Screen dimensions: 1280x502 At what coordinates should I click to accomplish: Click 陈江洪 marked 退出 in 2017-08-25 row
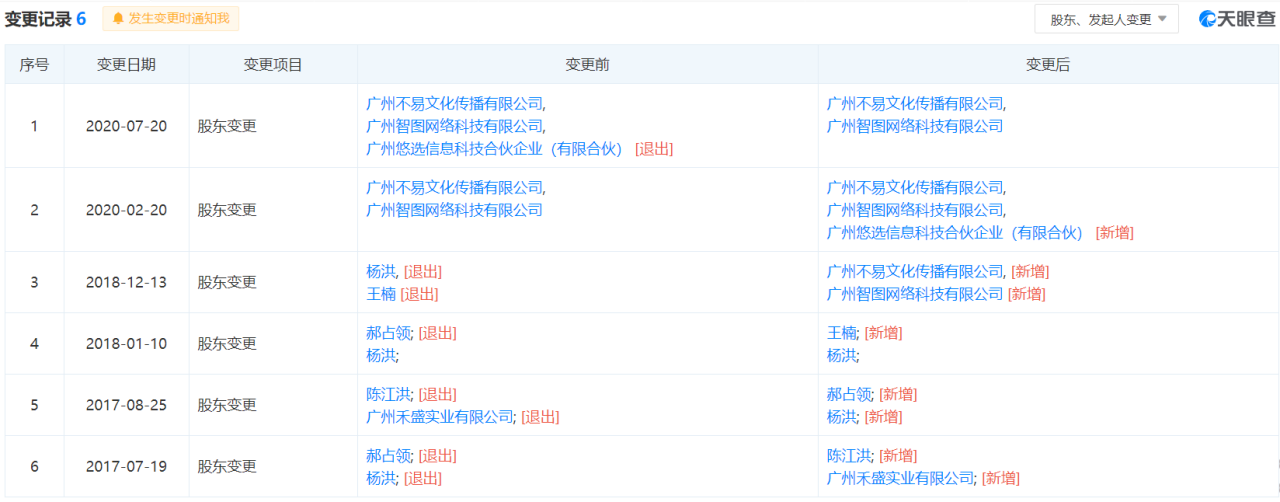click(389, 394)
